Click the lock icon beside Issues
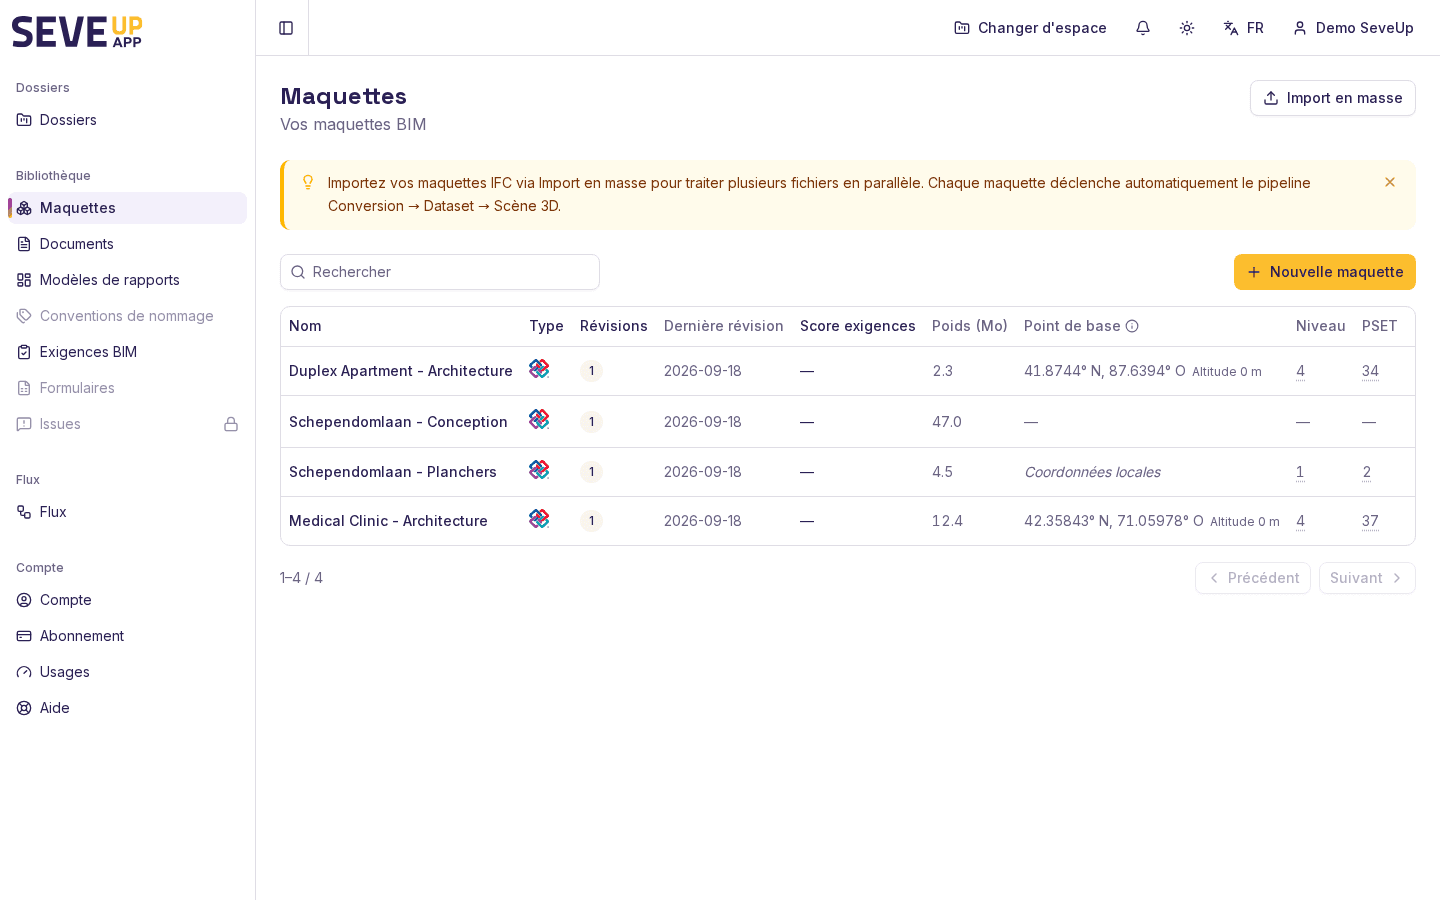The width and height of the screenshot is (1440, 900). (231, 424)
